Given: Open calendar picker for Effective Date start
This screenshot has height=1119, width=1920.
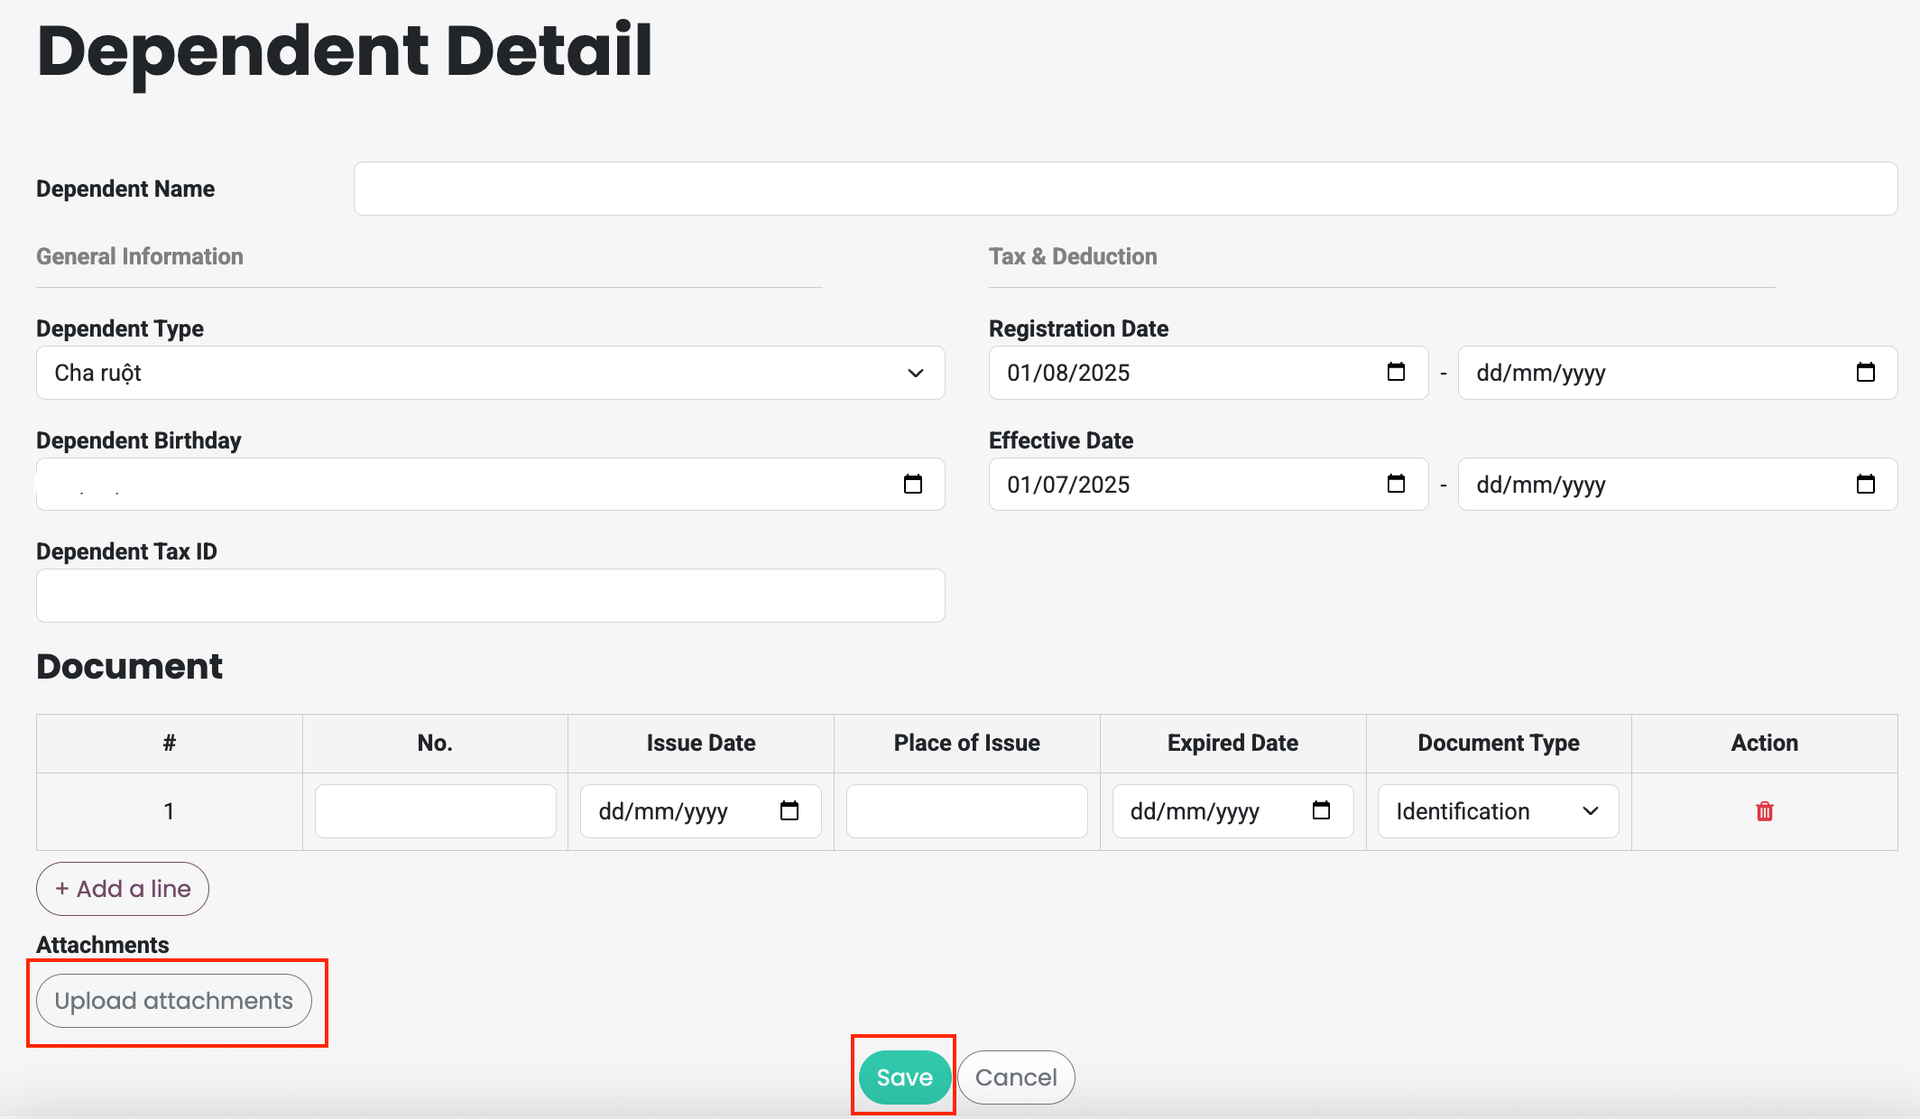Looking at the screenshot, I should (1396, 484).
